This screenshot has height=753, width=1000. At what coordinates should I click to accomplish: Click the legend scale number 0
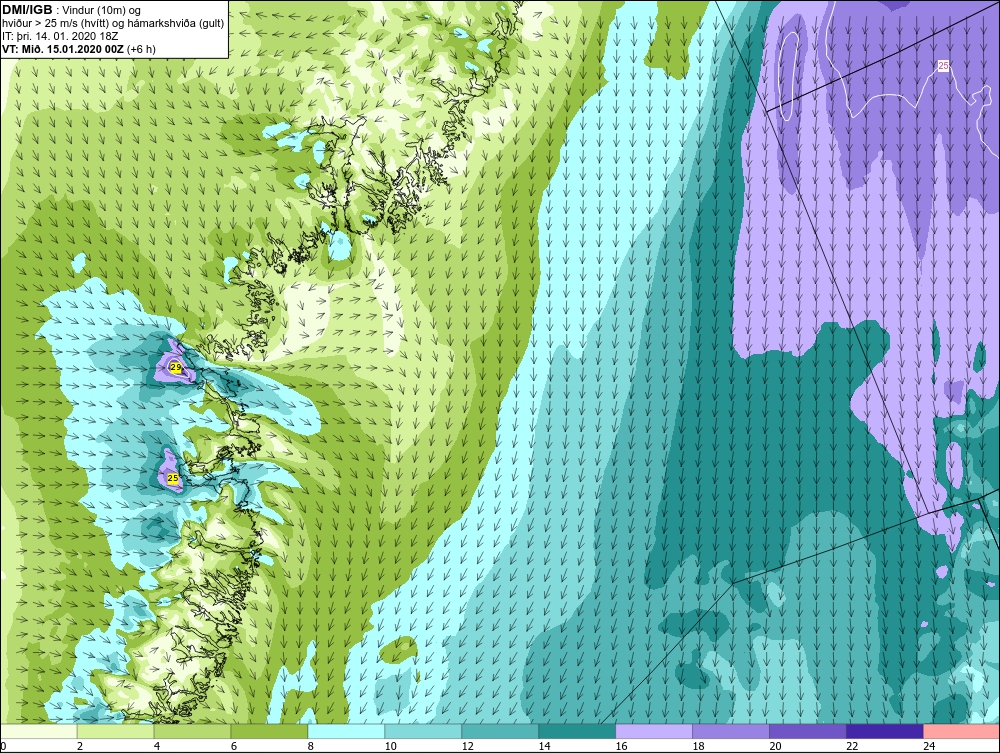point(3,746)
